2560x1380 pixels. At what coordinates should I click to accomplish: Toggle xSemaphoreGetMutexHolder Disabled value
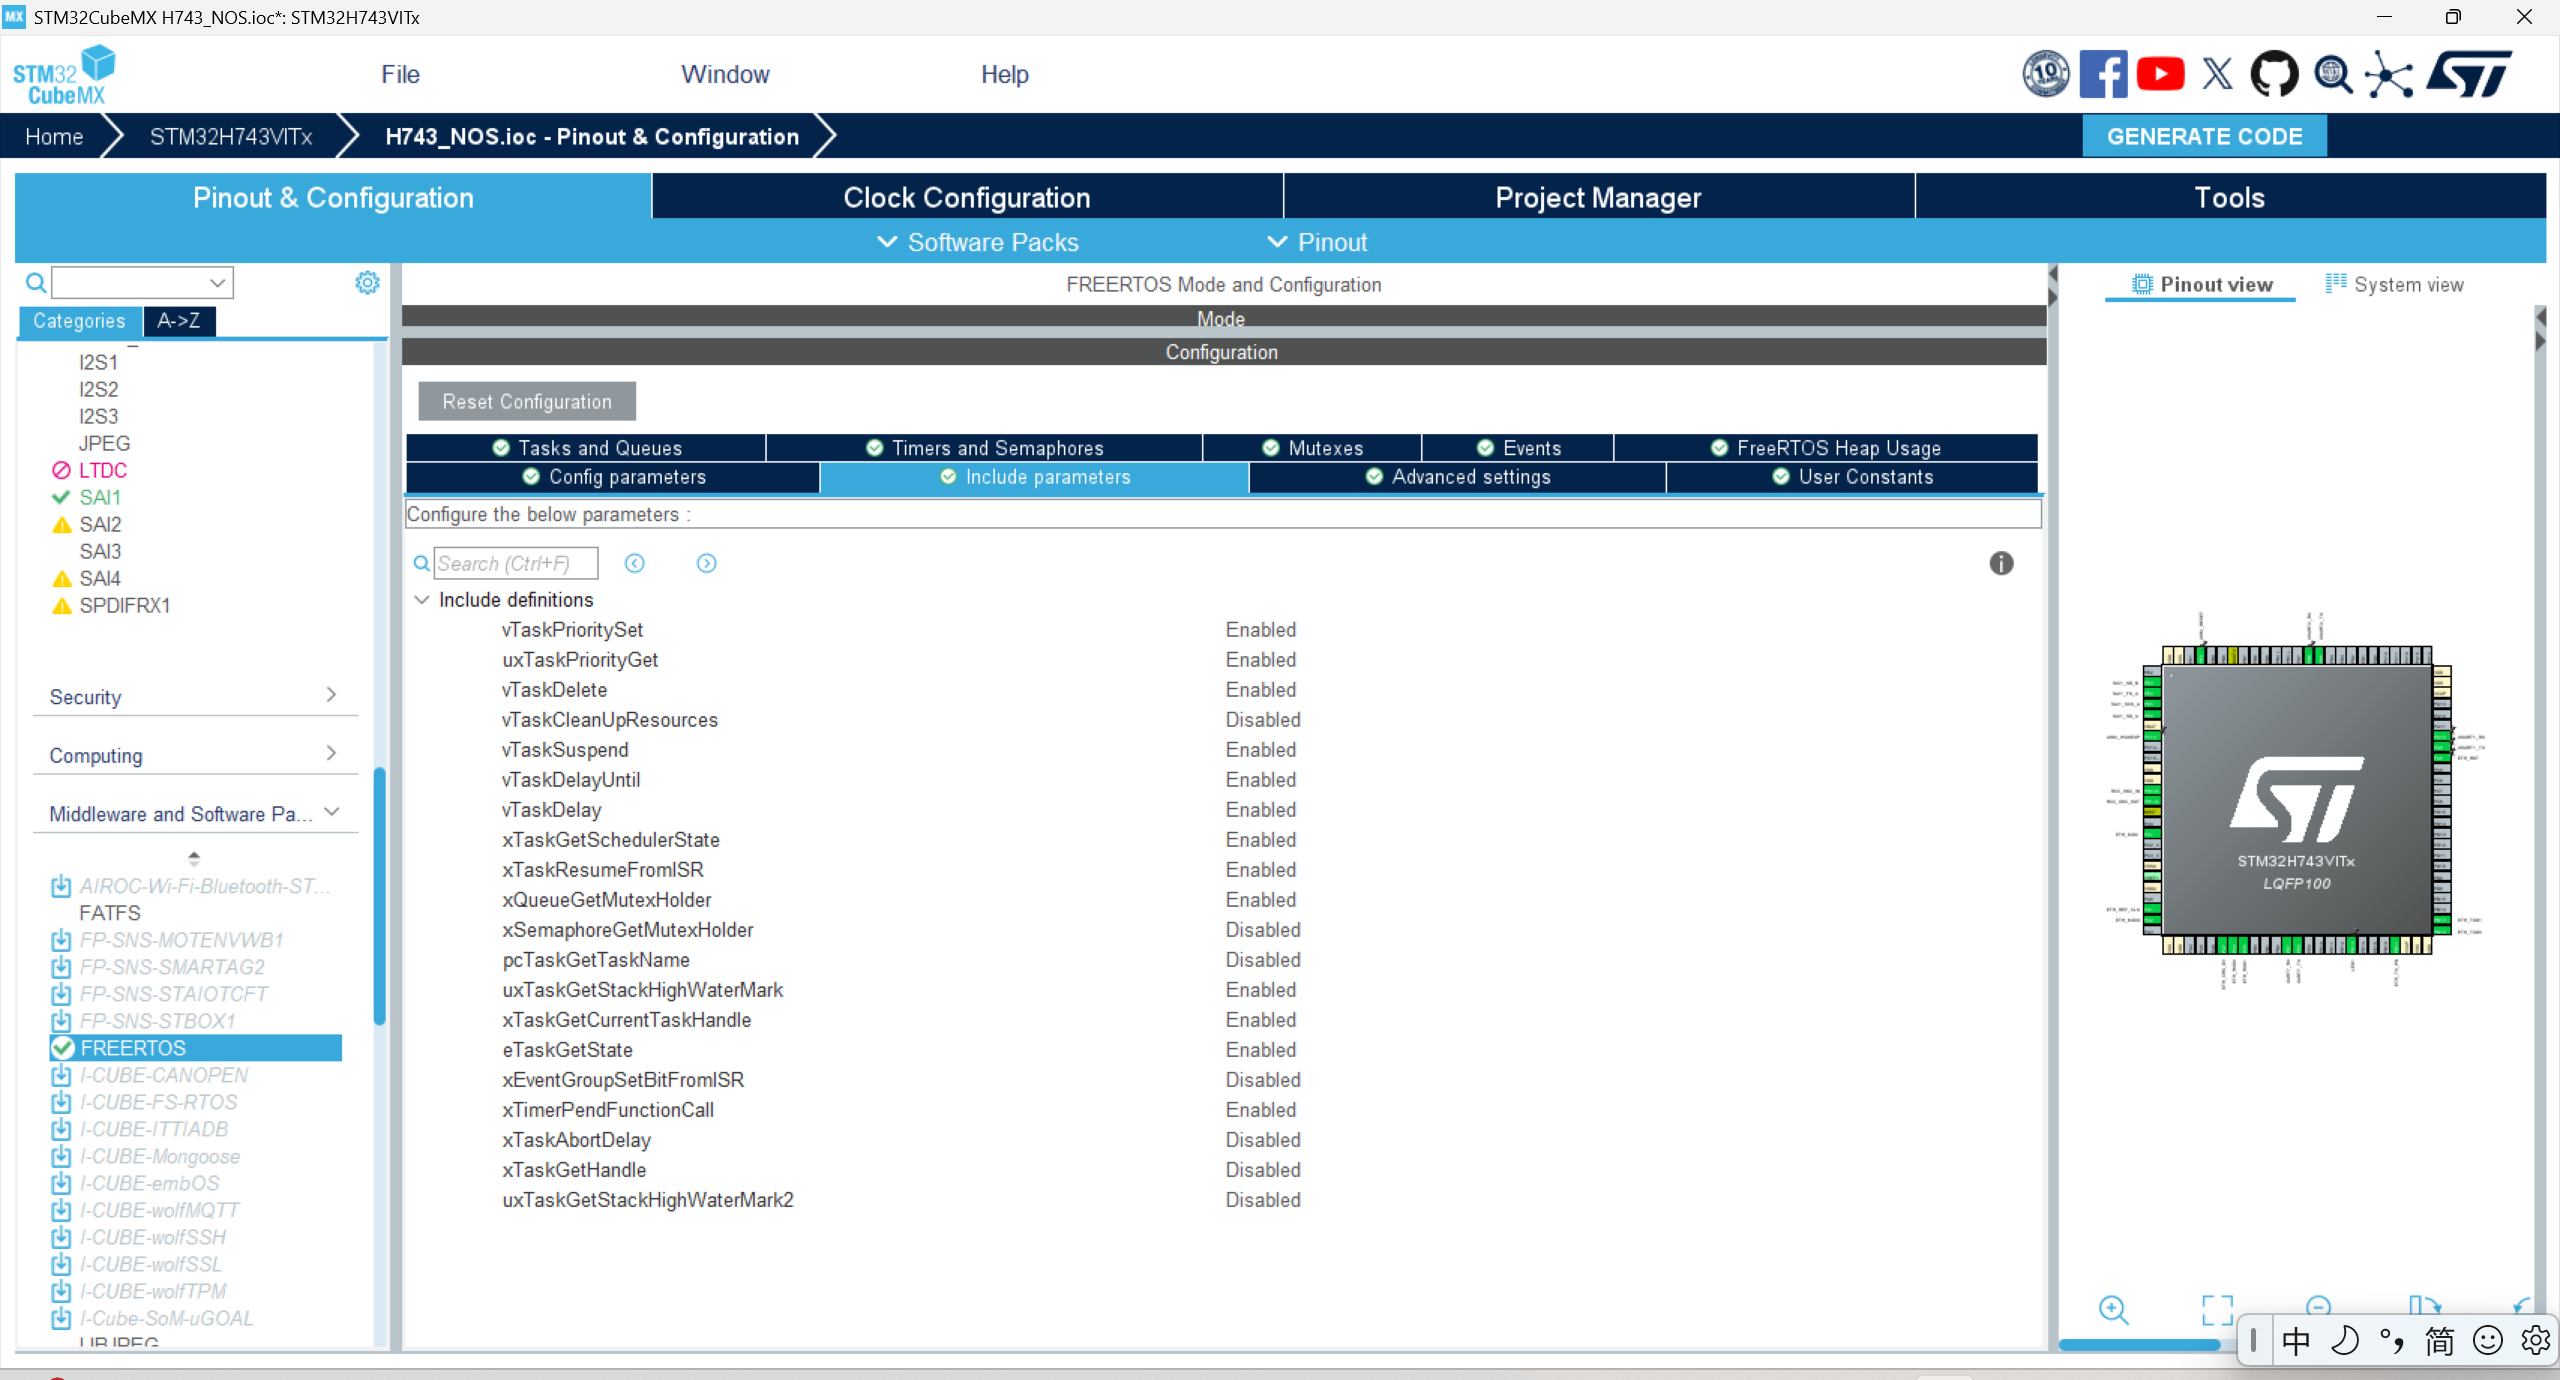(1263, 930)
